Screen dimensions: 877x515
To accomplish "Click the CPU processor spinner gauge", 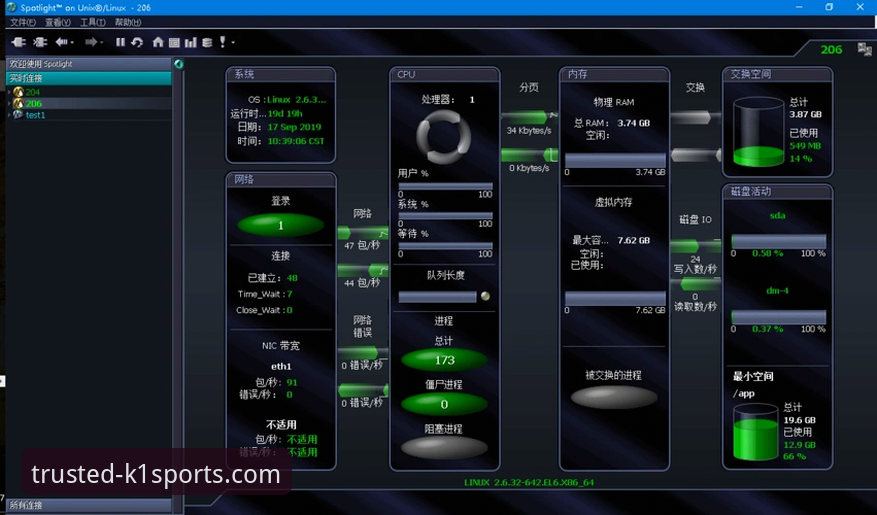I will pos(444,136).
